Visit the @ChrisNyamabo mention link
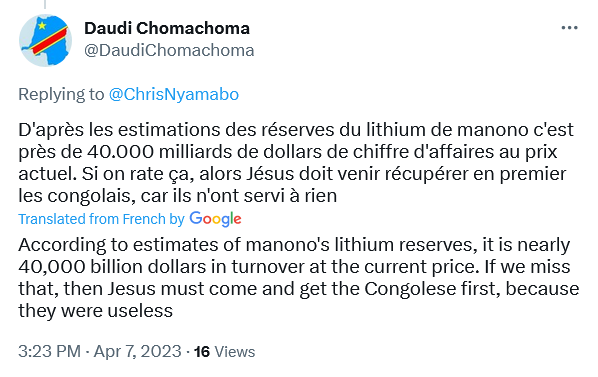The width and height of the screenshot is (598, 377). tap(174, 95)
